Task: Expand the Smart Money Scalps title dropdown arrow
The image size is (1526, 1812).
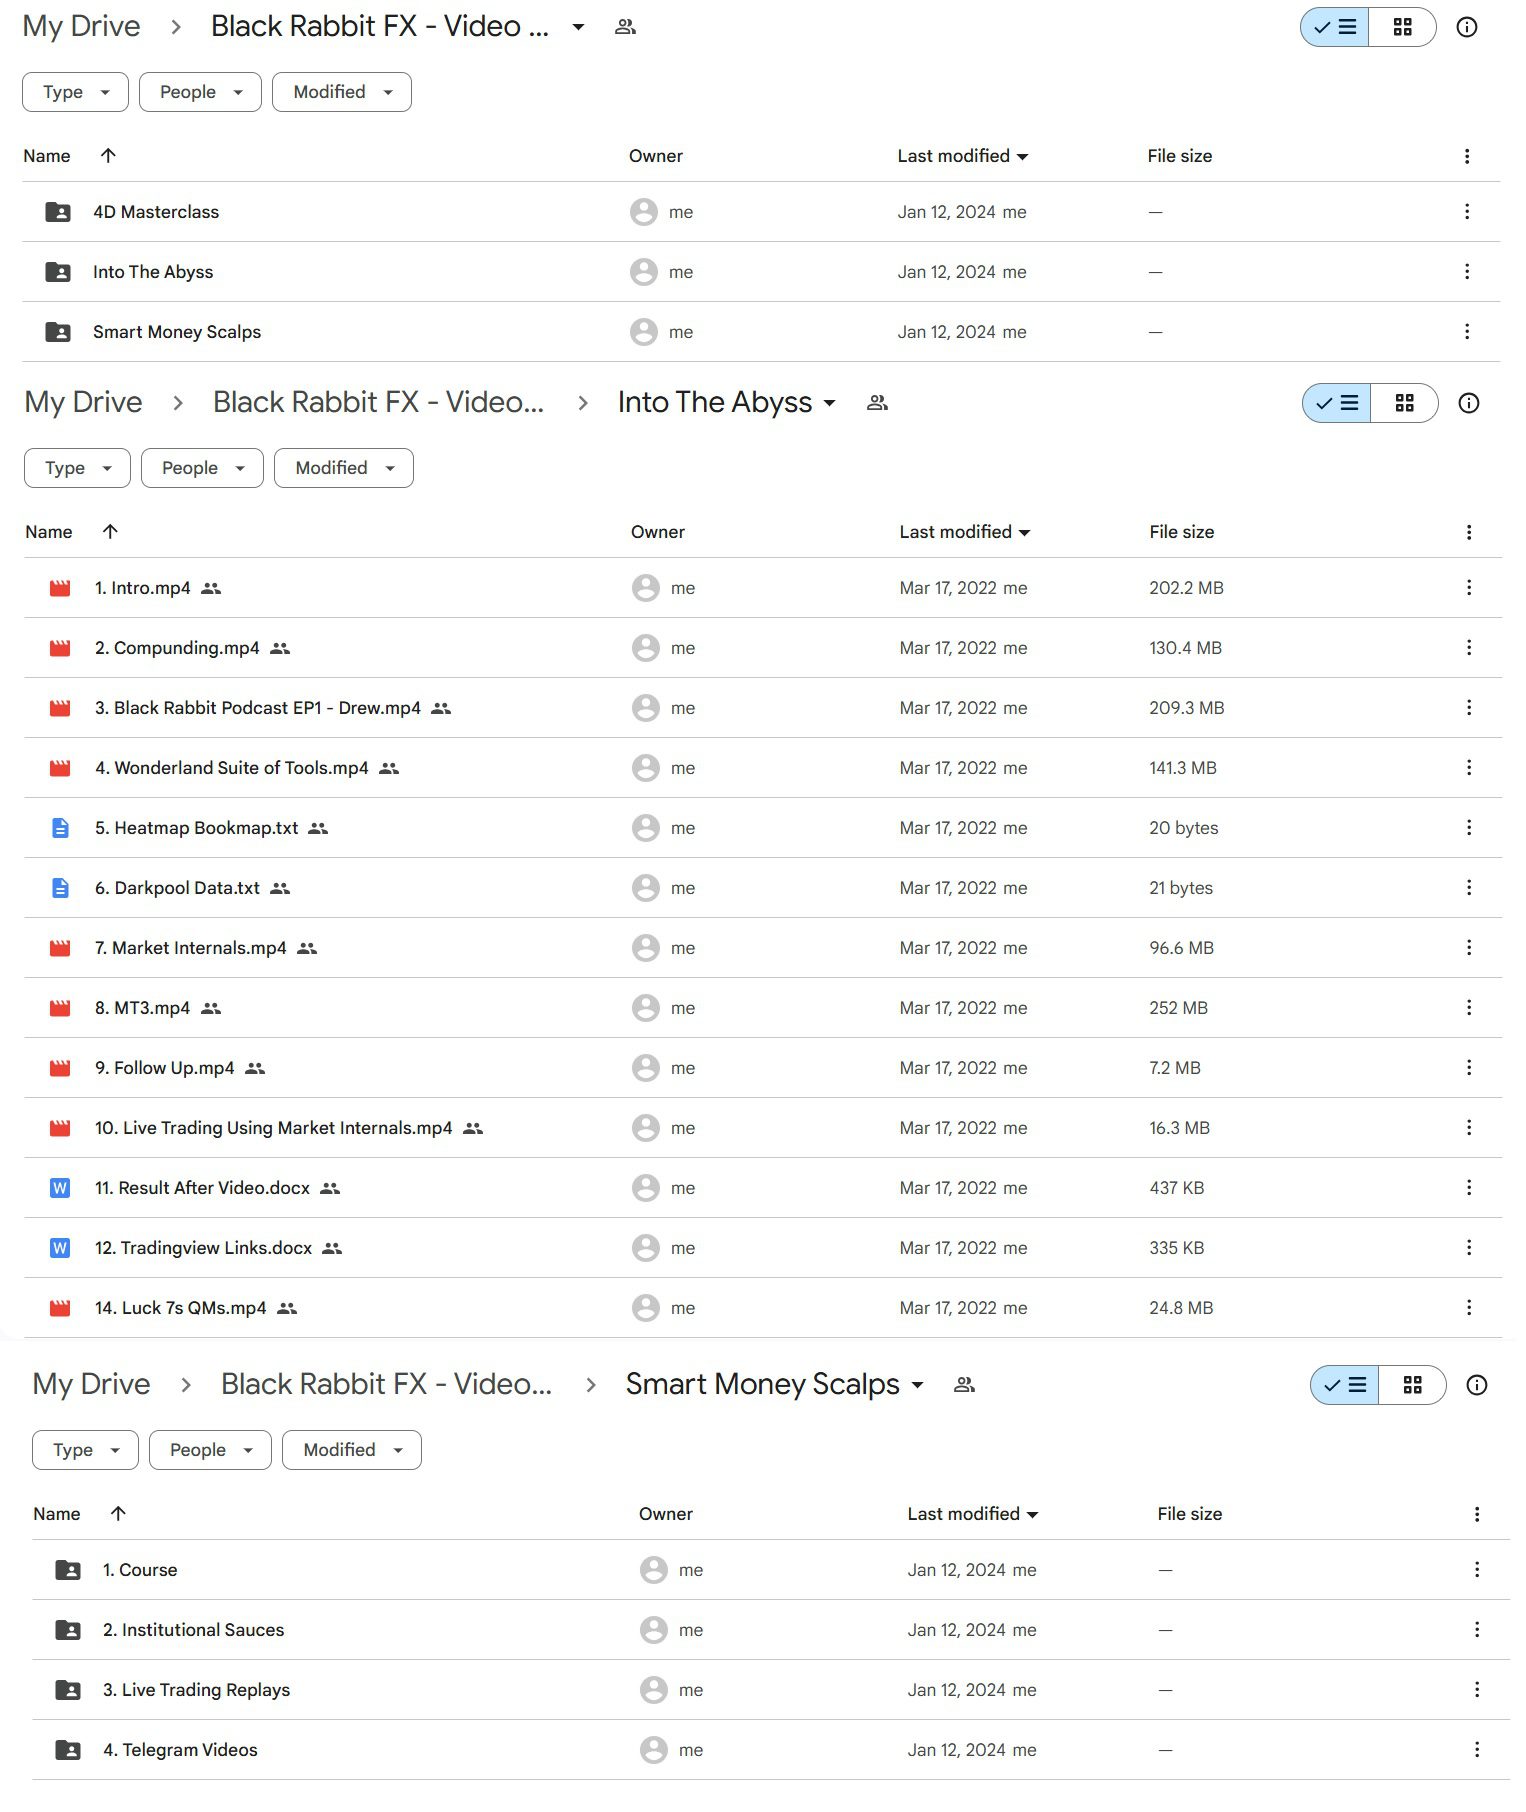Action: coord(917,1385)
